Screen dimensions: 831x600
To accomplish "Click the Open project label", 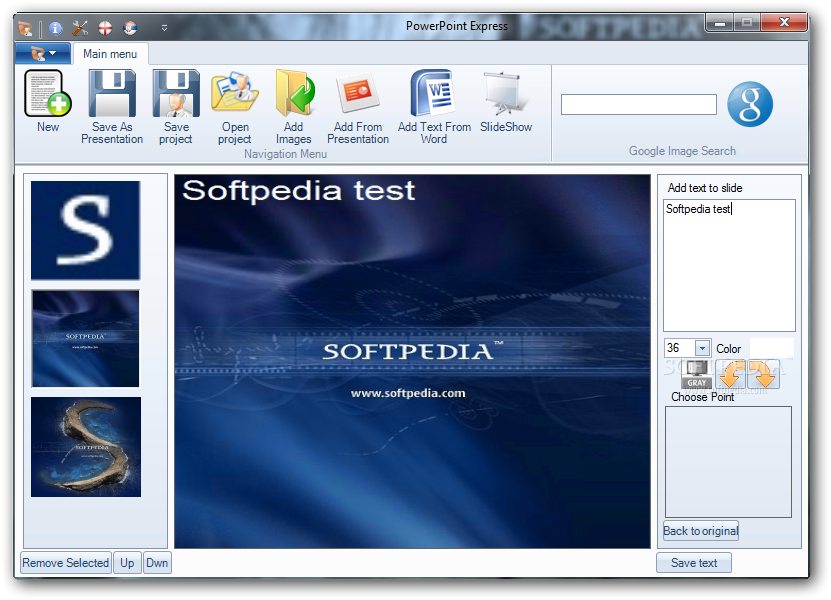I will tap(235, 133).
